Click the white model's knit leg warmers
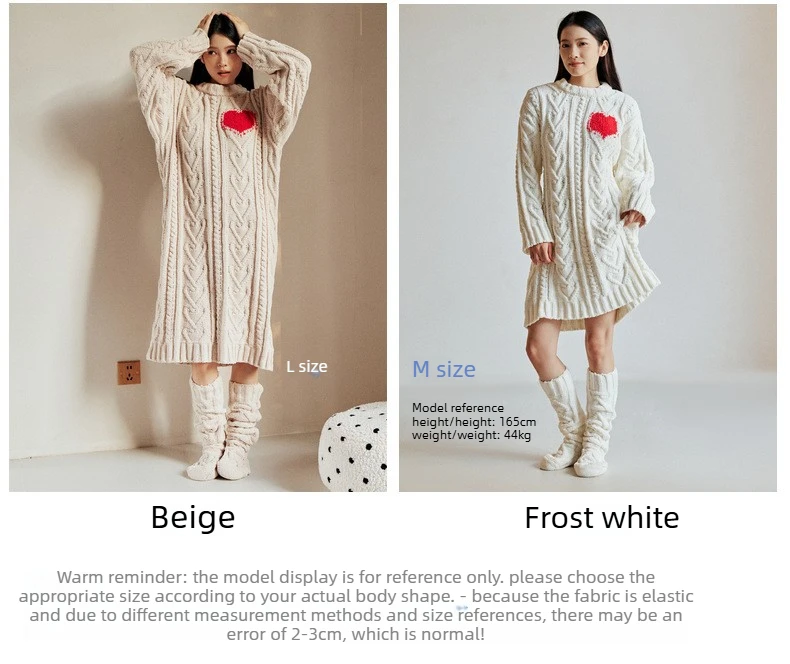Screen dimensions: 790x664 tap(579, 422)
